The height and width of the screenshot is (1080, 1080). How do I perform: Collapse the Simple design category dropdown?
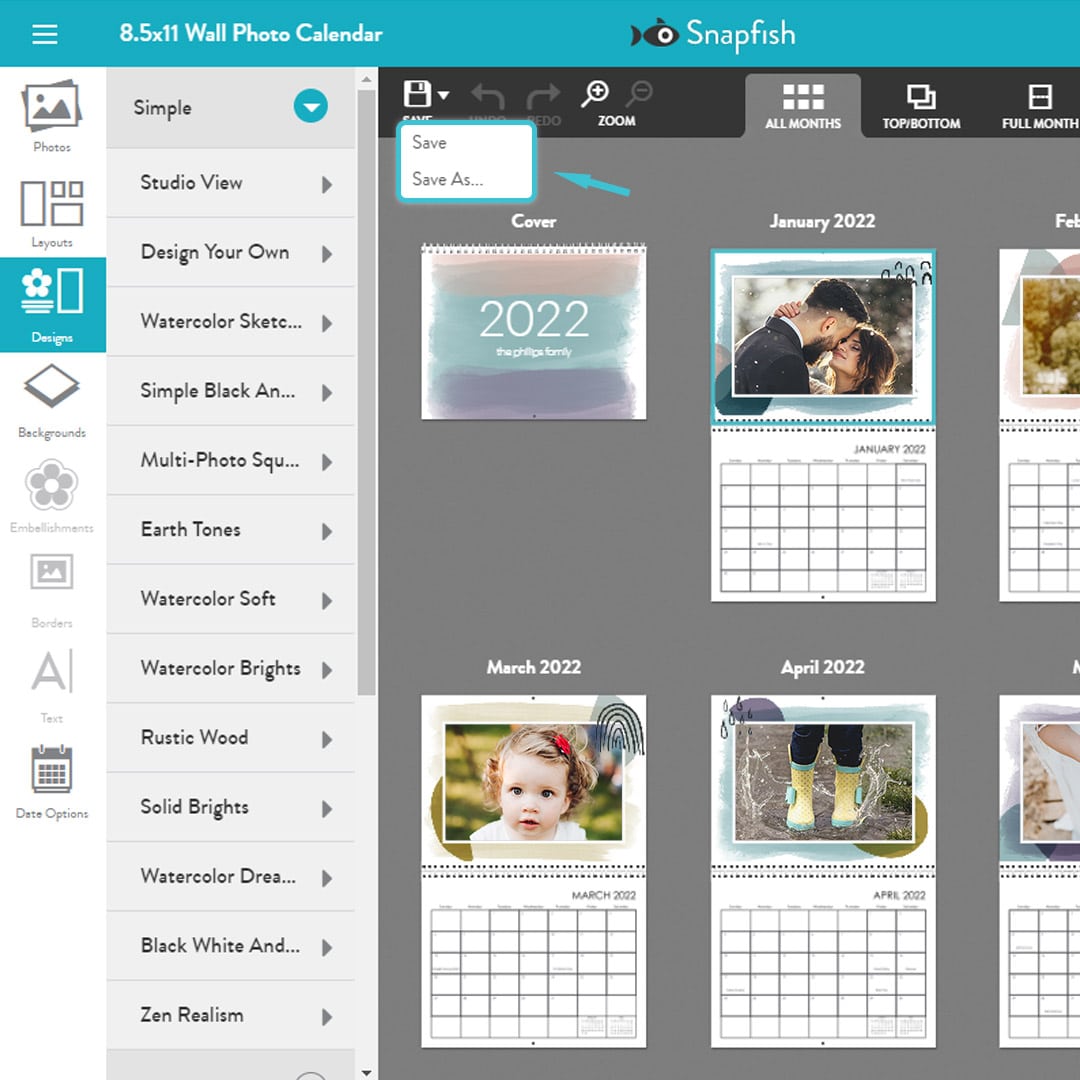pos(310,107)
